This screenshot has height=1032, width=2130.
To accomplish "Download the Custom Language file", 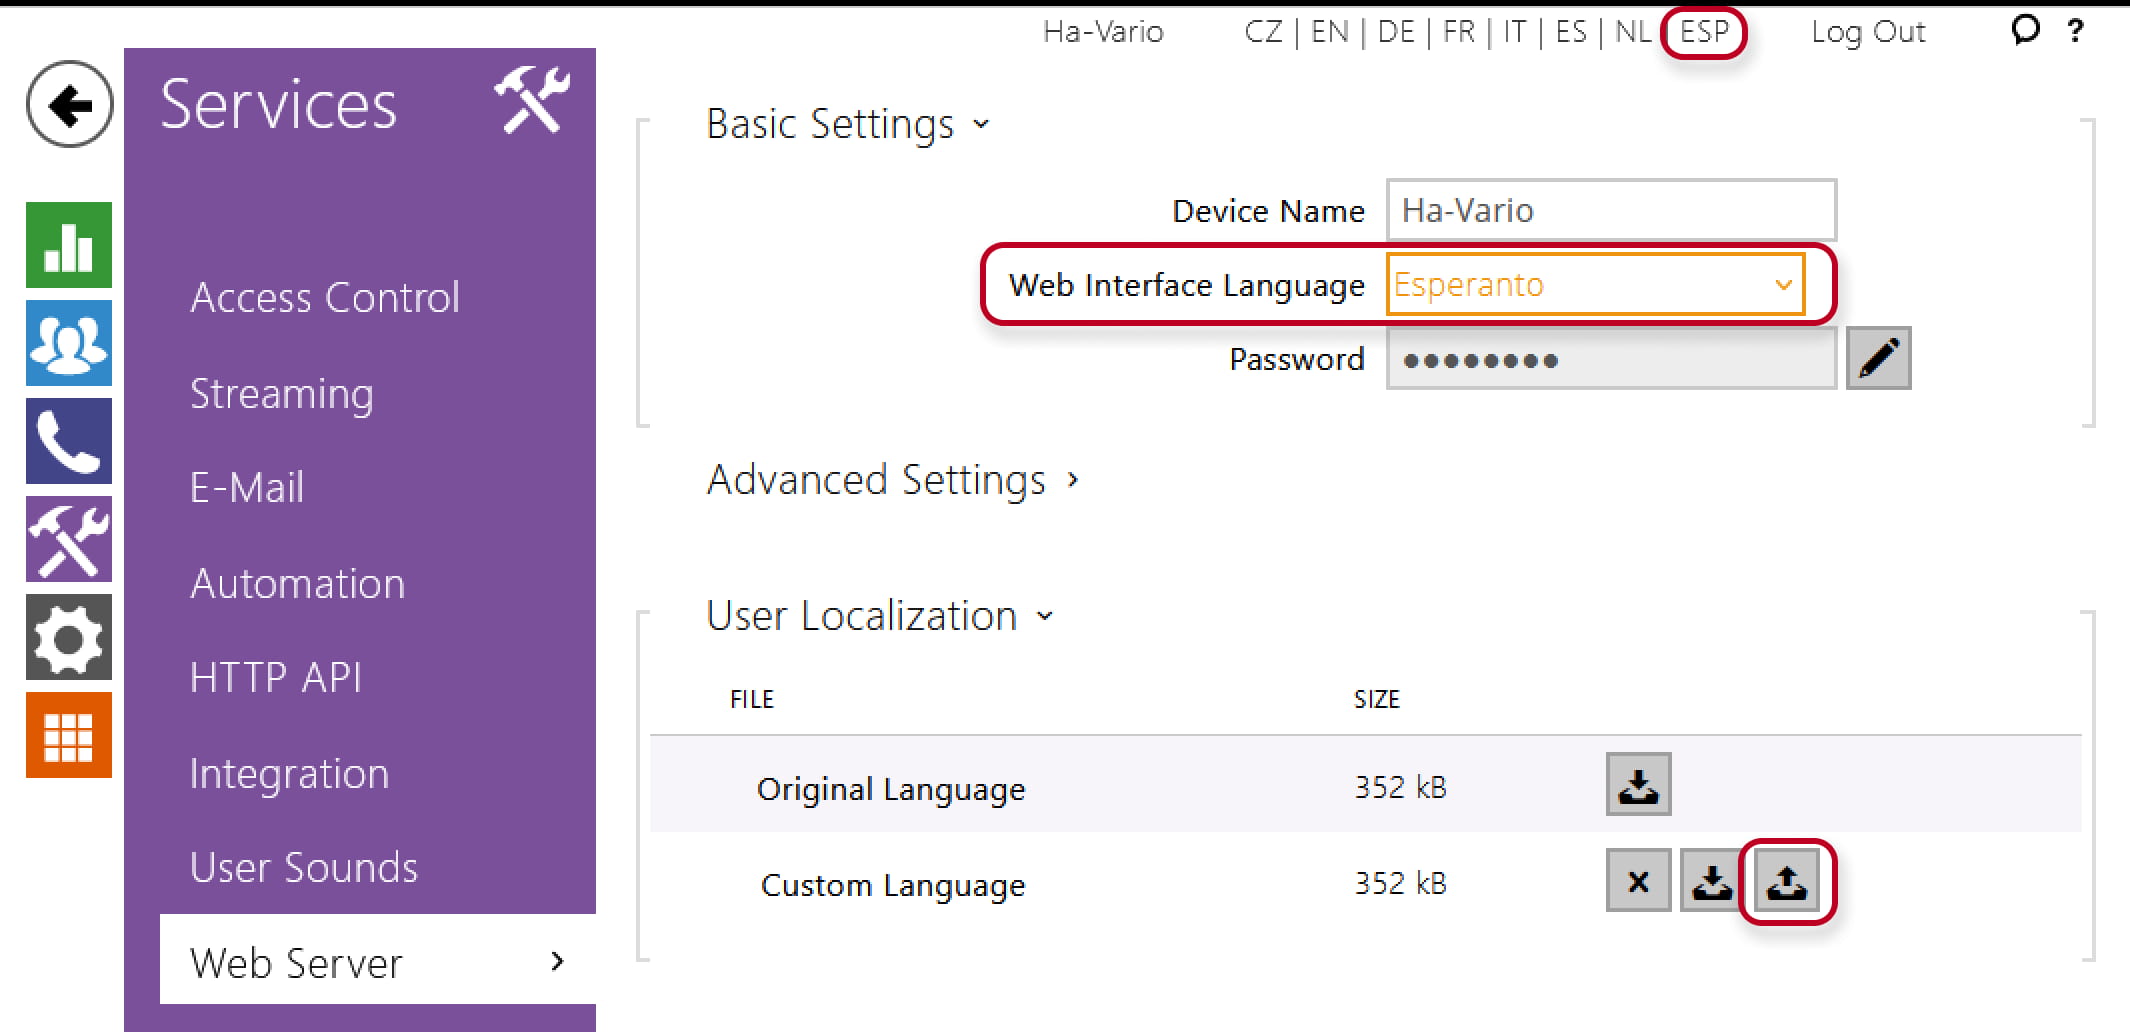I will coord(1712,881).
